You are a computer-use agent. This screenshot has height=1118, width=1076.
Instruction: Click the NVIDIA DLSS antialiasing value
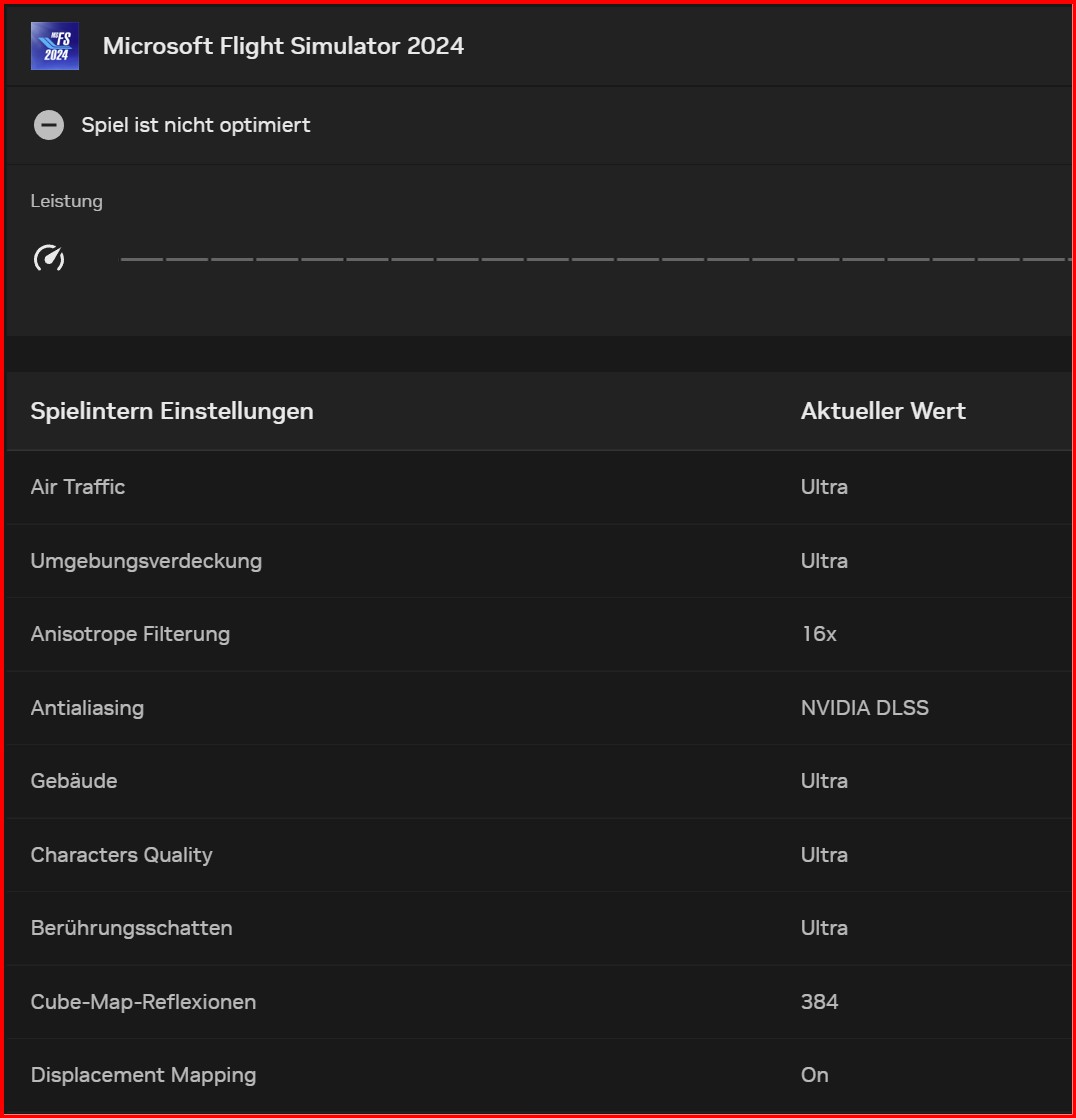(x=864, y=708)
